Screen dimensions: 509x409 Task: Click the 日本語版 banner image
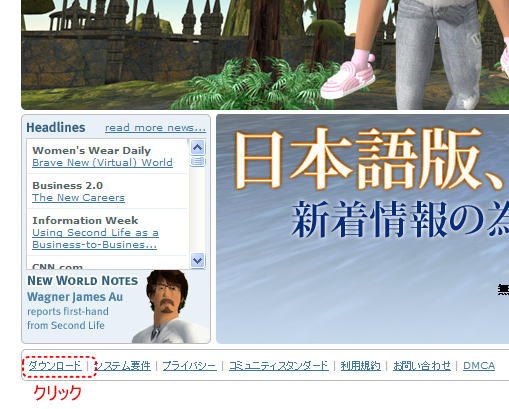click(363, 229)
